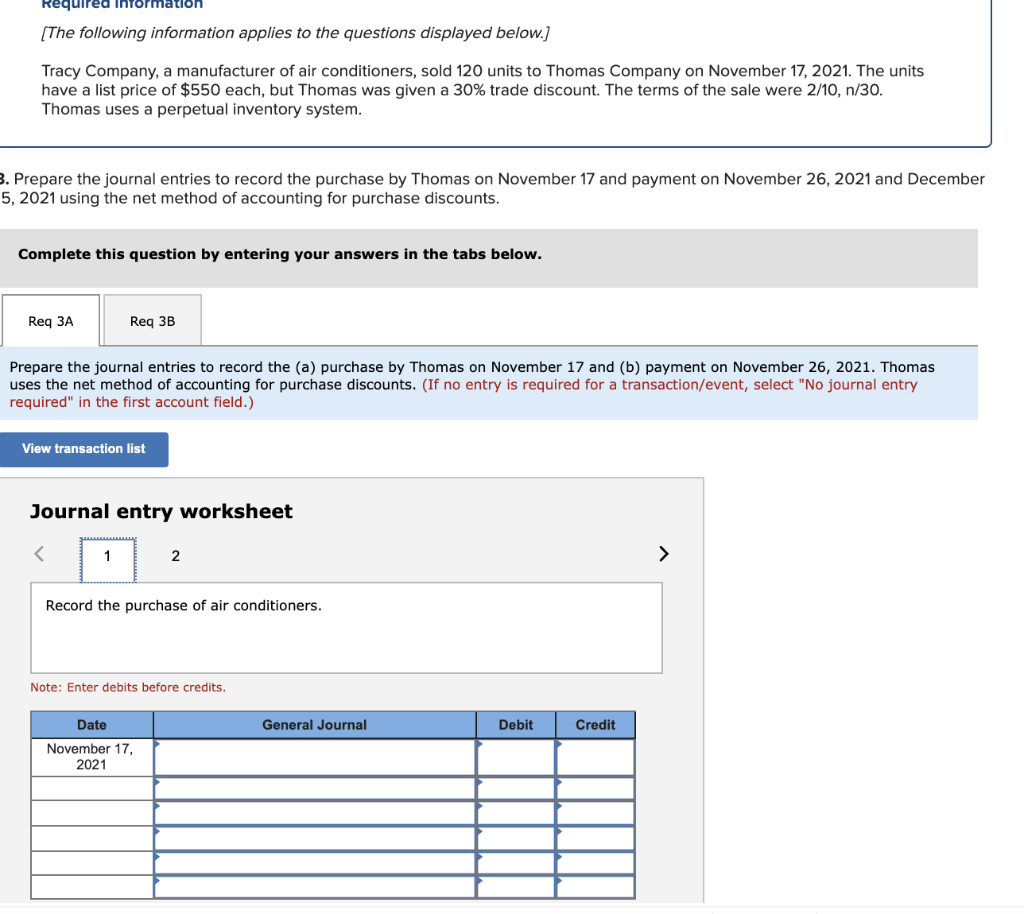Click Credit field in fifth row
The width and height of the screenshot is (1024, 914).
pyautogui.click(x=595, y=862)
